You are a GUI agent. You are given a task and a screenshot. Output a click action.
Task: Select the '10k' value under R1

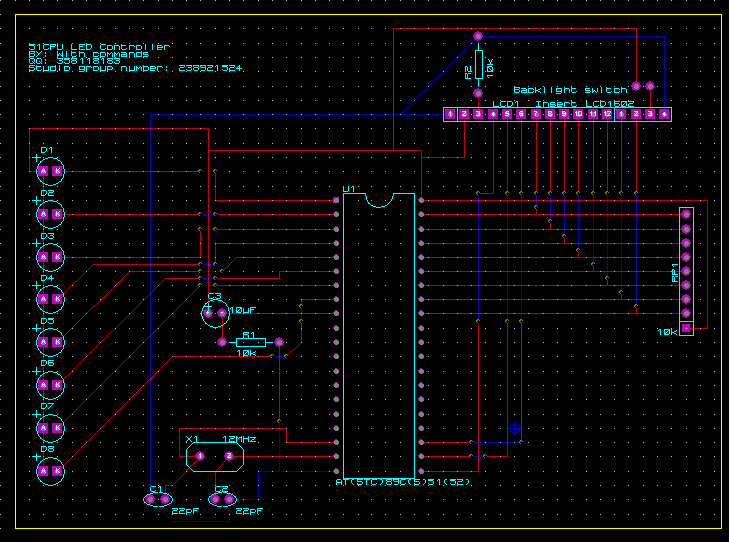point(246,353)
